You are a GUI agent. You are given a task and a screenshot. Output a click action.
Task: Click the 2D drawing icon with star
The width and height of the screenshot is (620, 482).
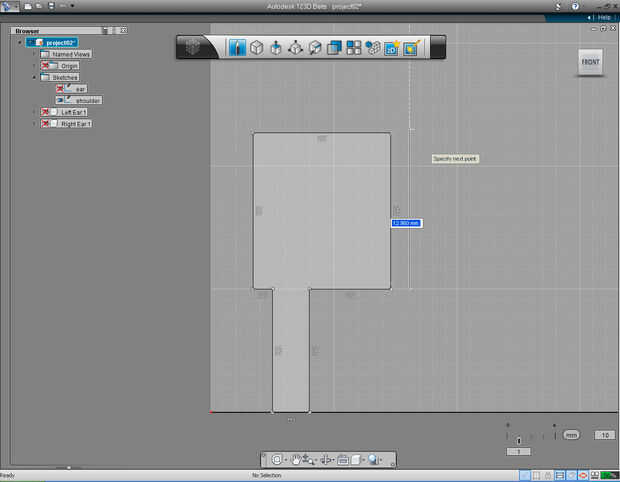(392, 48)
